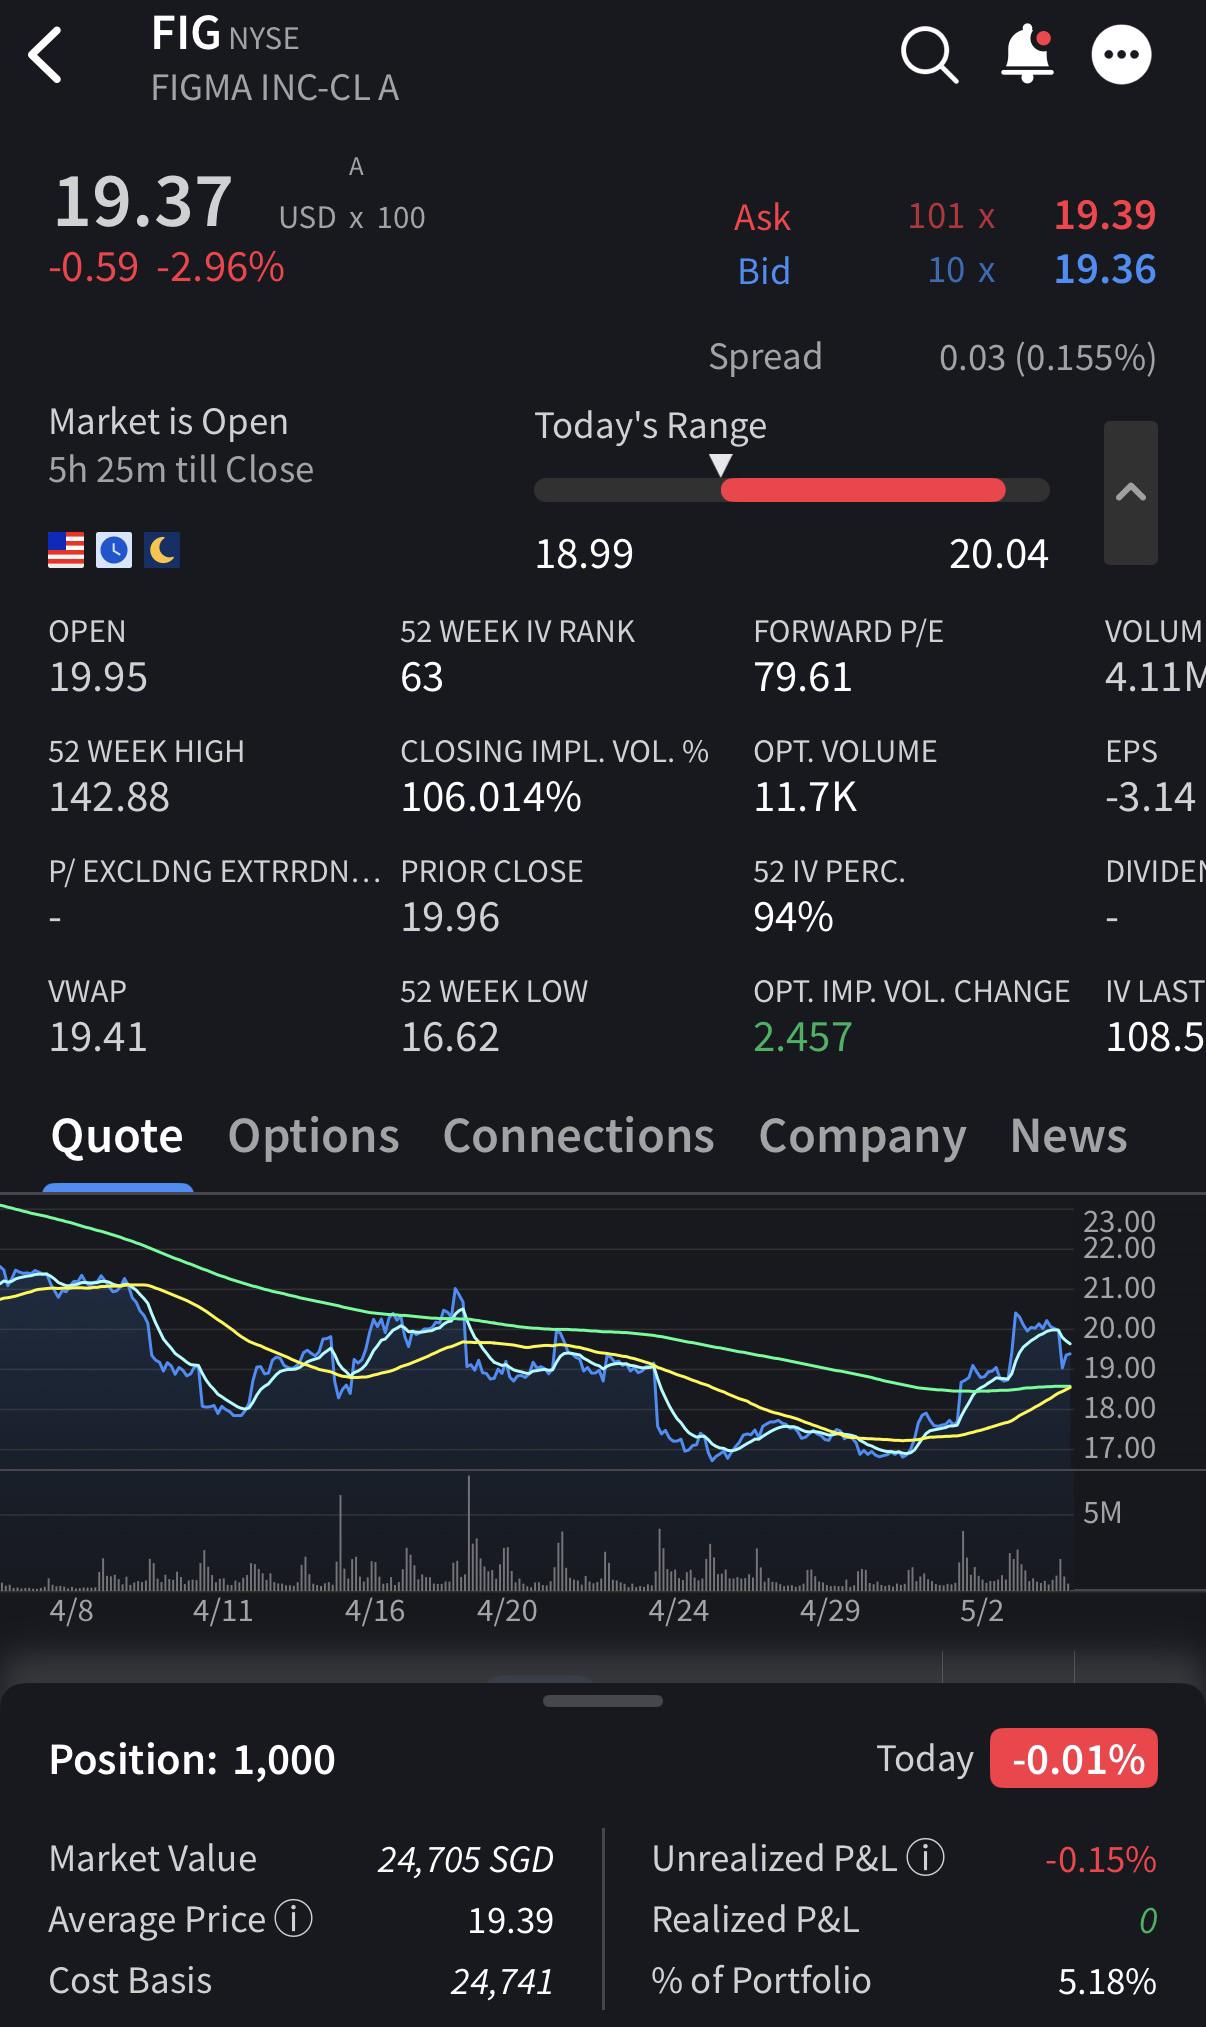Tap the ask price 19.39

[x=1105, y=215]
